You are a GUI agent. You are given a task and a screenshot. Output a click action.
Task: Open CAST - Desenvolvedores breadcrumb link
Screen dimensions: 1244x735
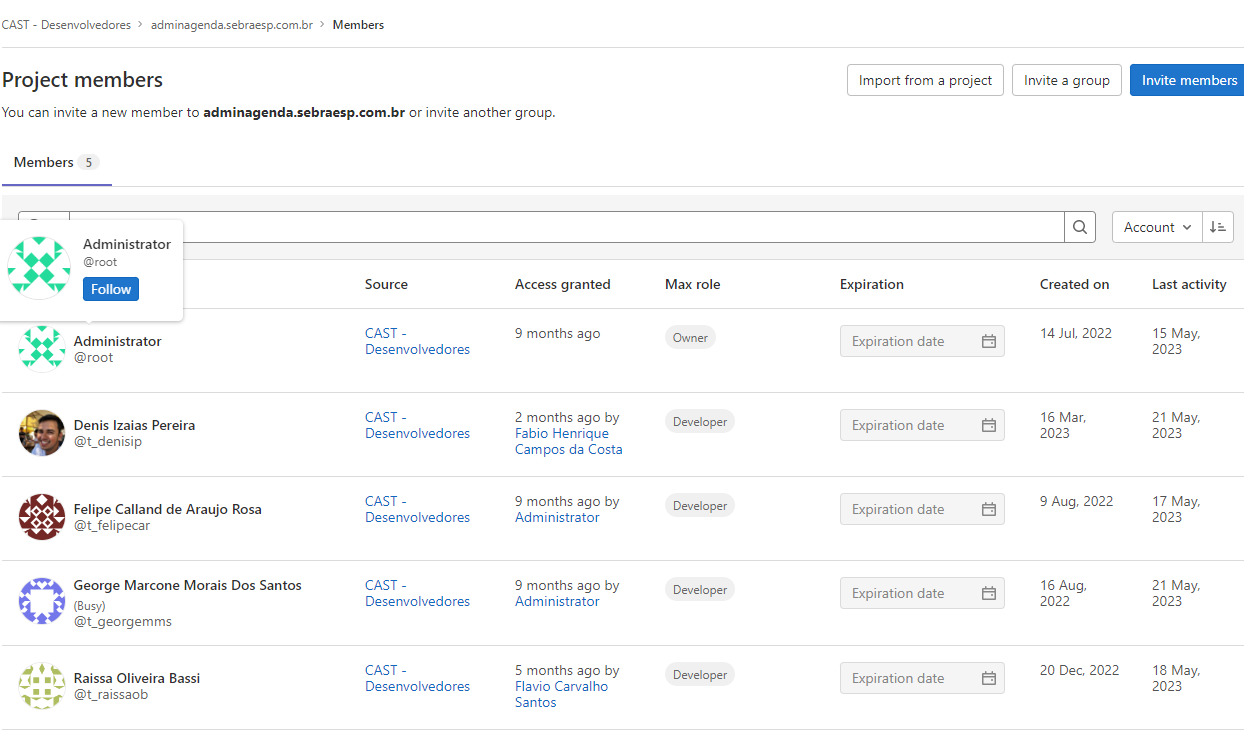click(66, 25)
